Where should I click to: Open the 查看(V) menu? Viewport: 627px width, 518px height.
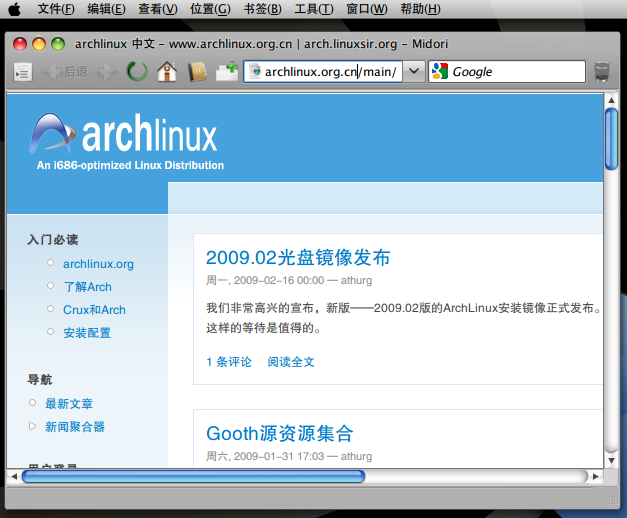(158, 9)
